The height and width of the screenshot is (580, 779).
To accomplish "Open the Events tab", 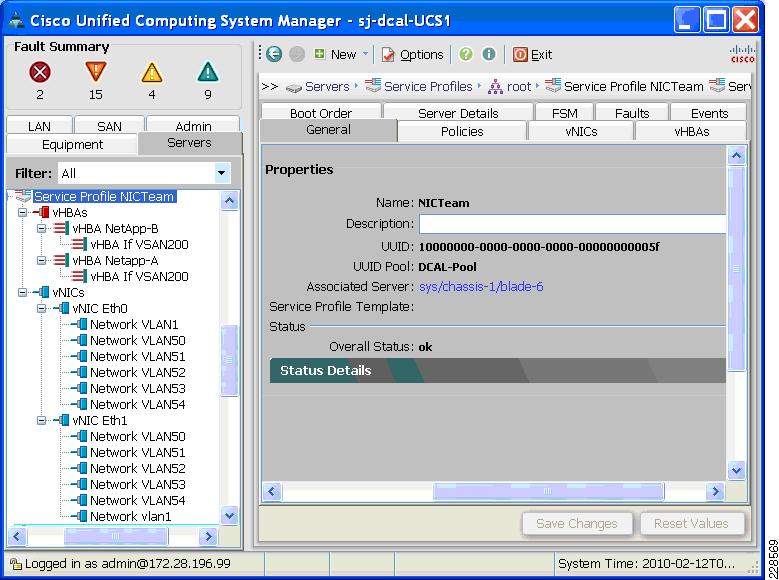I will (x=709, y=112).
